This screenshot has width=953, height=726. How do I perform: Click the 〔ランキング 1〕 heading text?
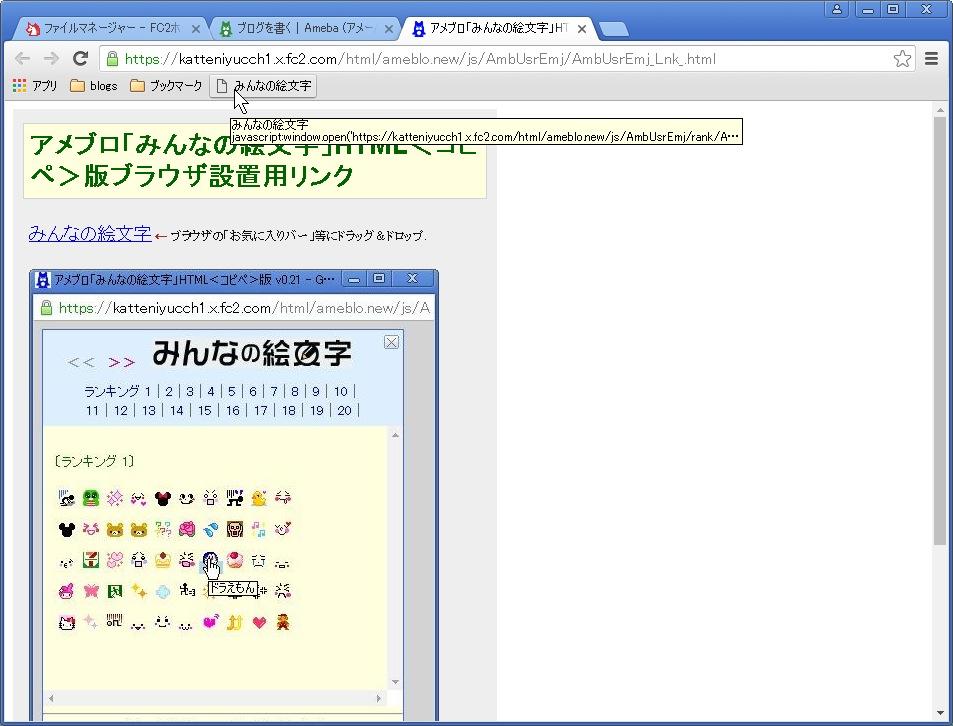tap(94, 461)
